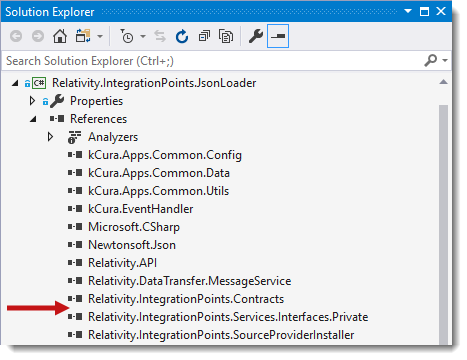Click the SourceProviderInstaller reference icon
The height and width of the screenshot is (360, 467).
tap(75, 335)
